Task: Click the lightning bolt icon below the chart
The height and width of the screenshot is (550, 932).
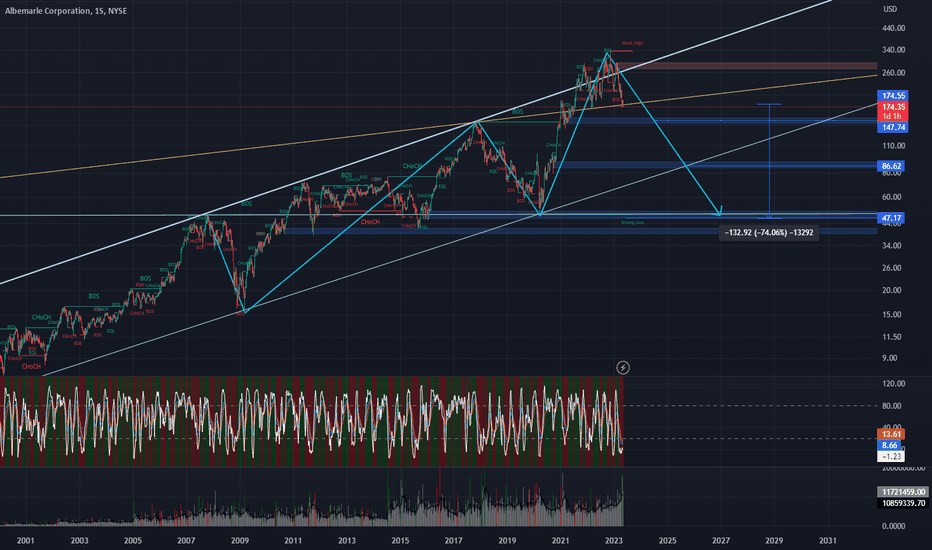Action: [622, 367]
